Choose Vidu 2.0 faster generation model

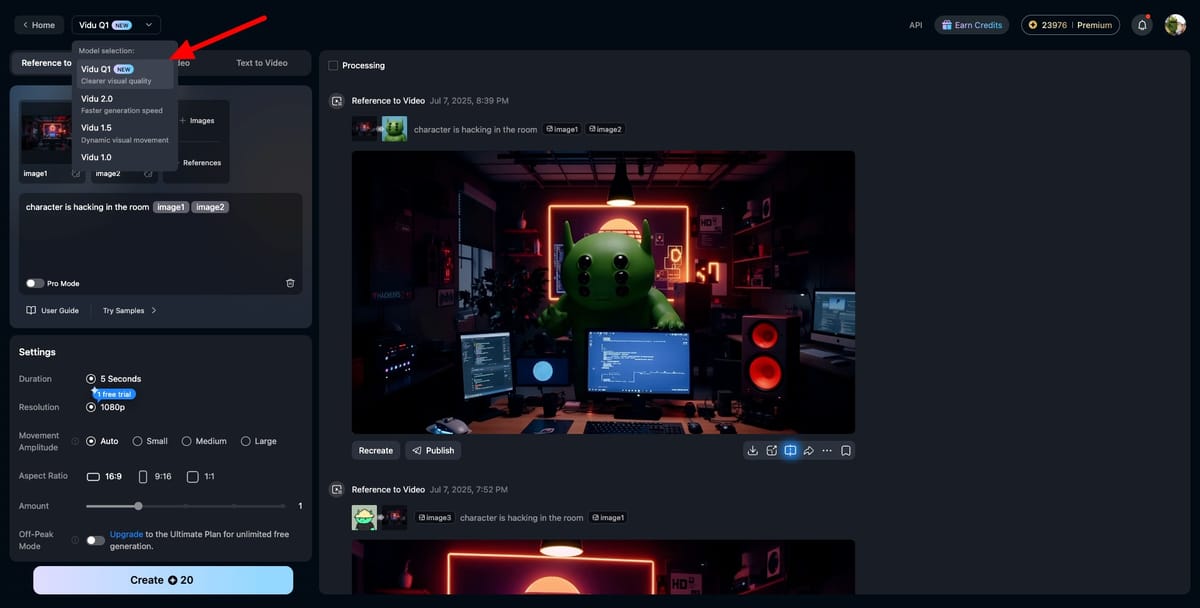(x=125, y=104)
